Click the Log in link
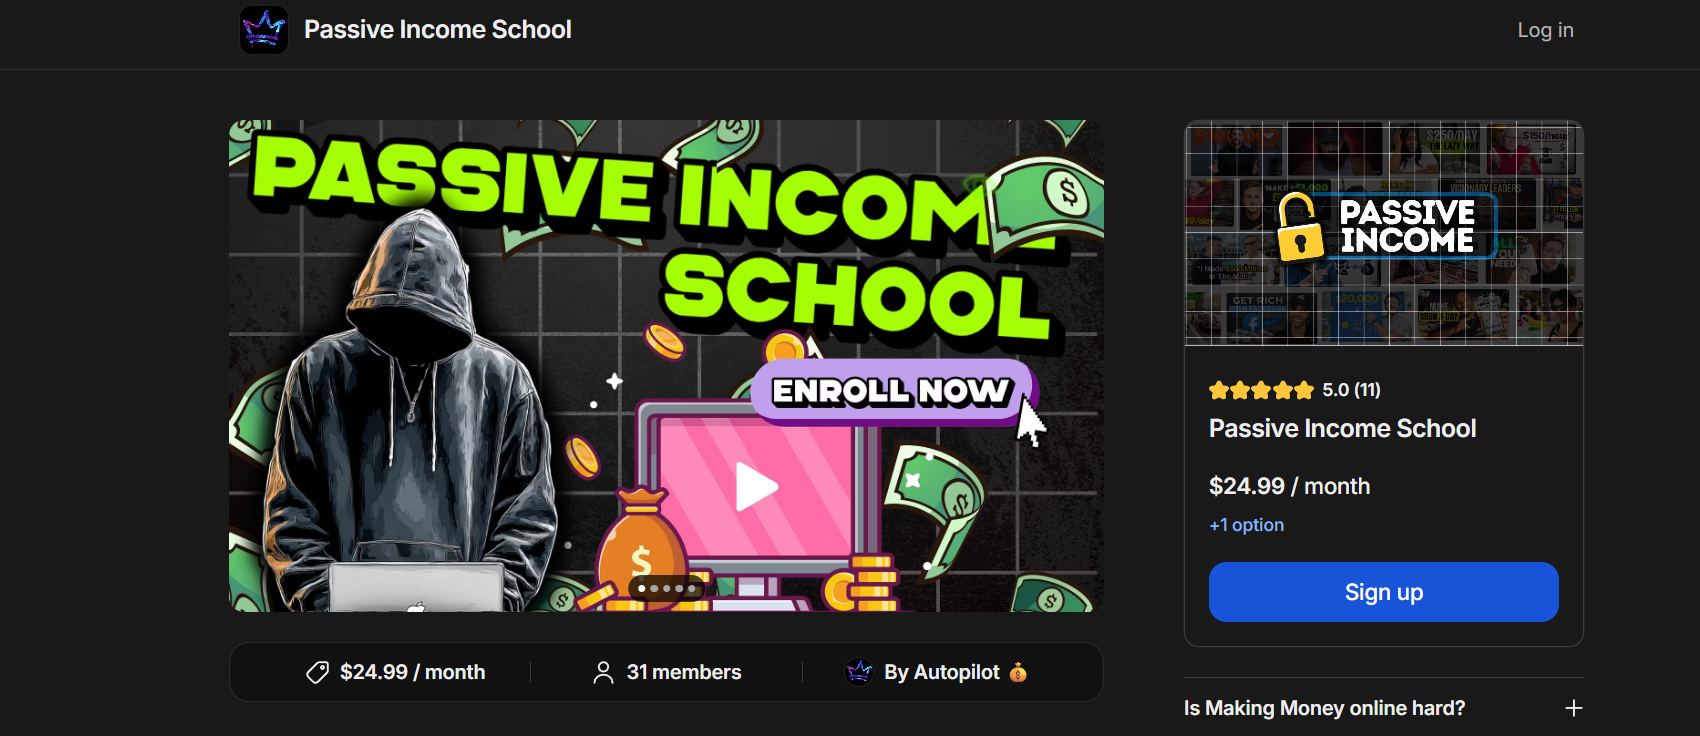This screenshot has width=1700, height=736. [1545, 30]
